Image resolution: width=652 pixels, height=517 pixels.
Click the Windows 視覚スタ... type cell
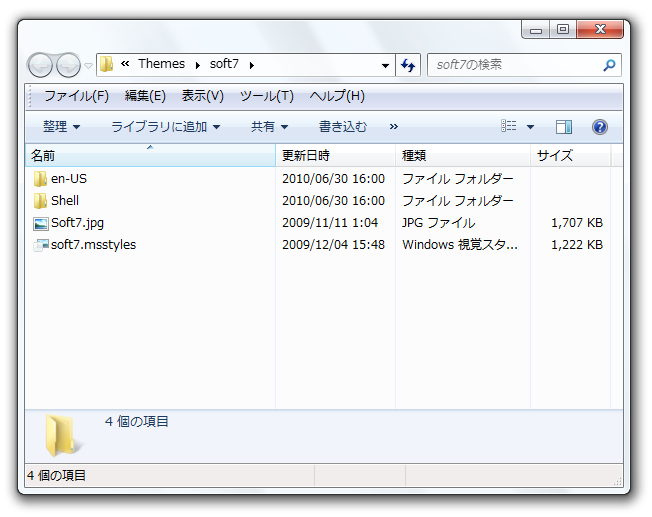pyautogui.click(x=460, y=245)
